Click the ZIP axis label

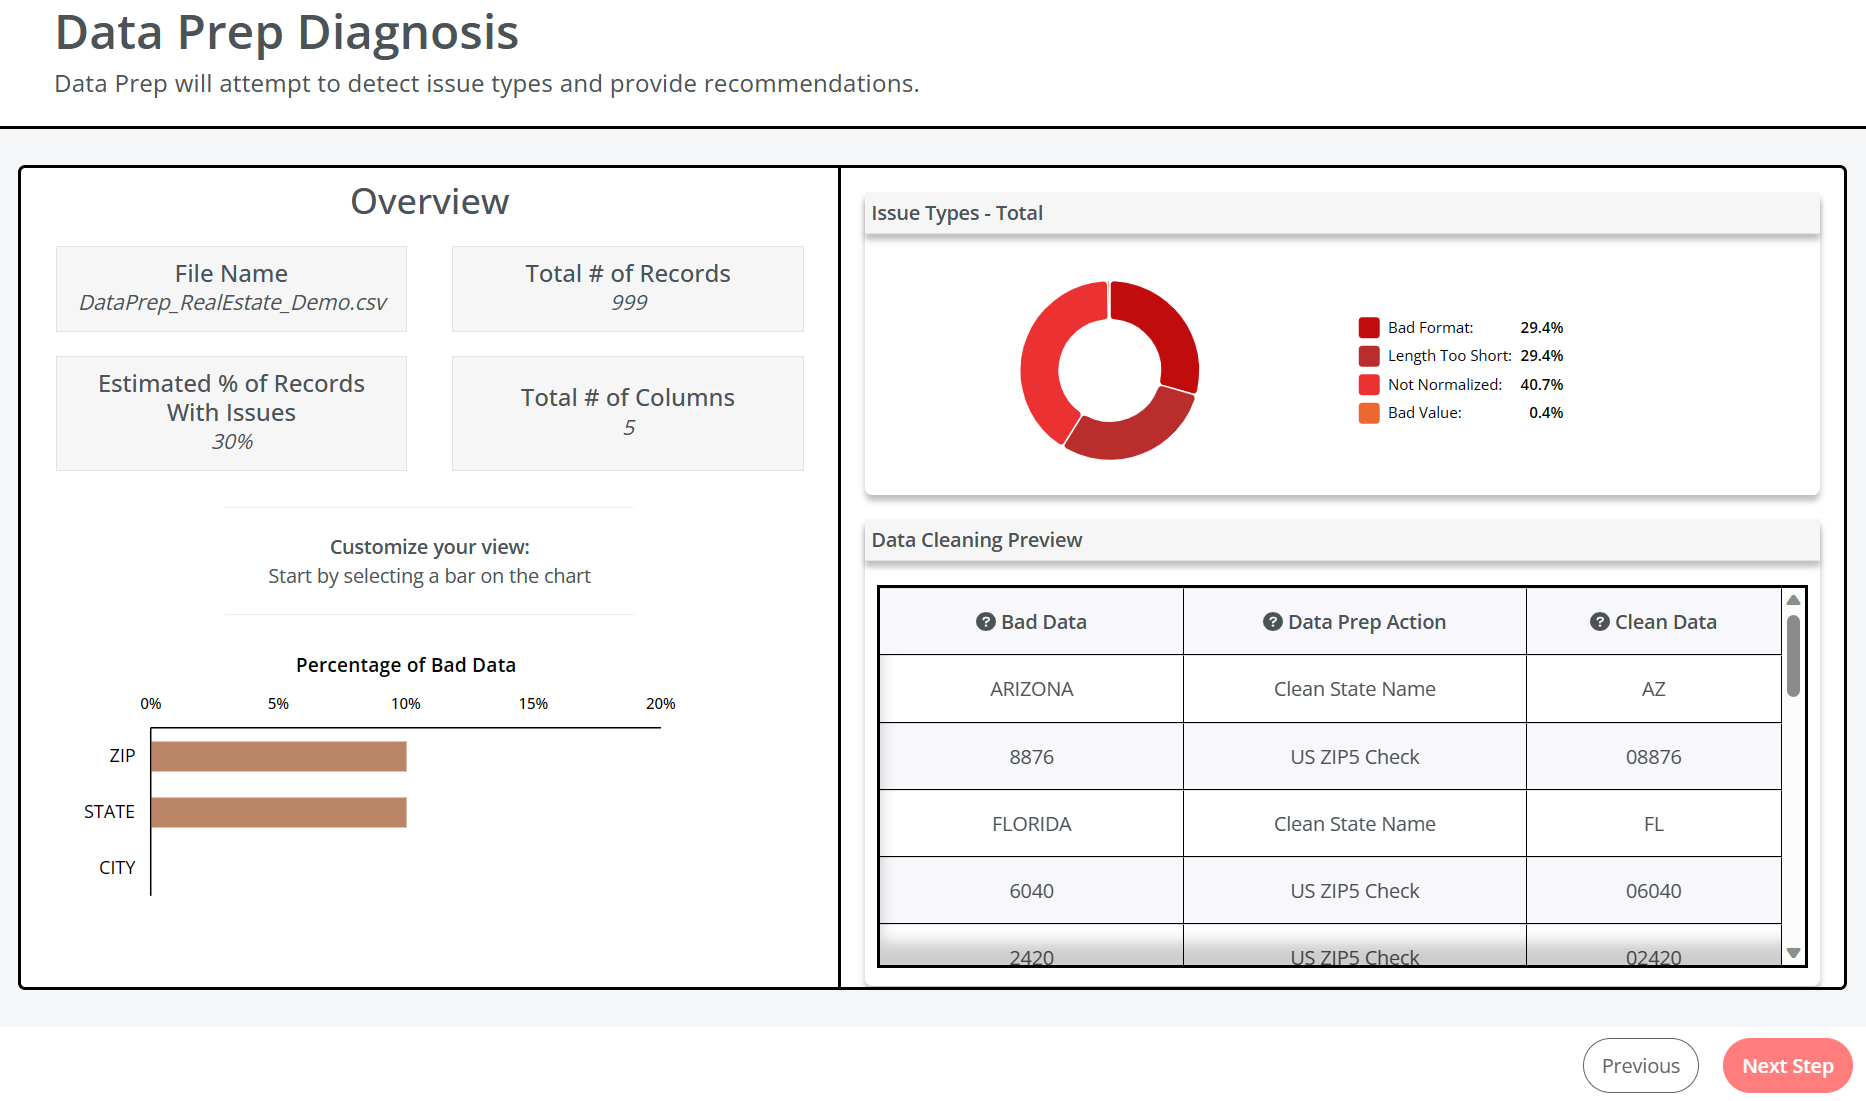122,756
